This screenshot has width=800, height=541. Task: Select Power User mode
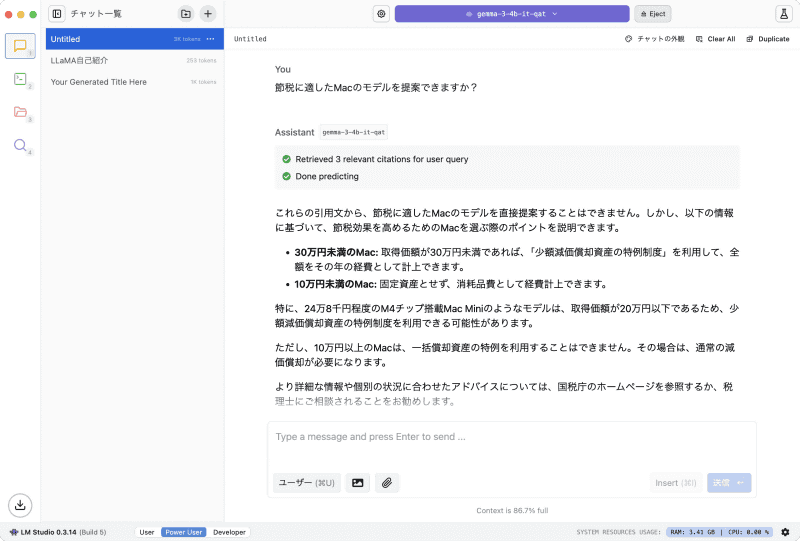pos(184,532)
